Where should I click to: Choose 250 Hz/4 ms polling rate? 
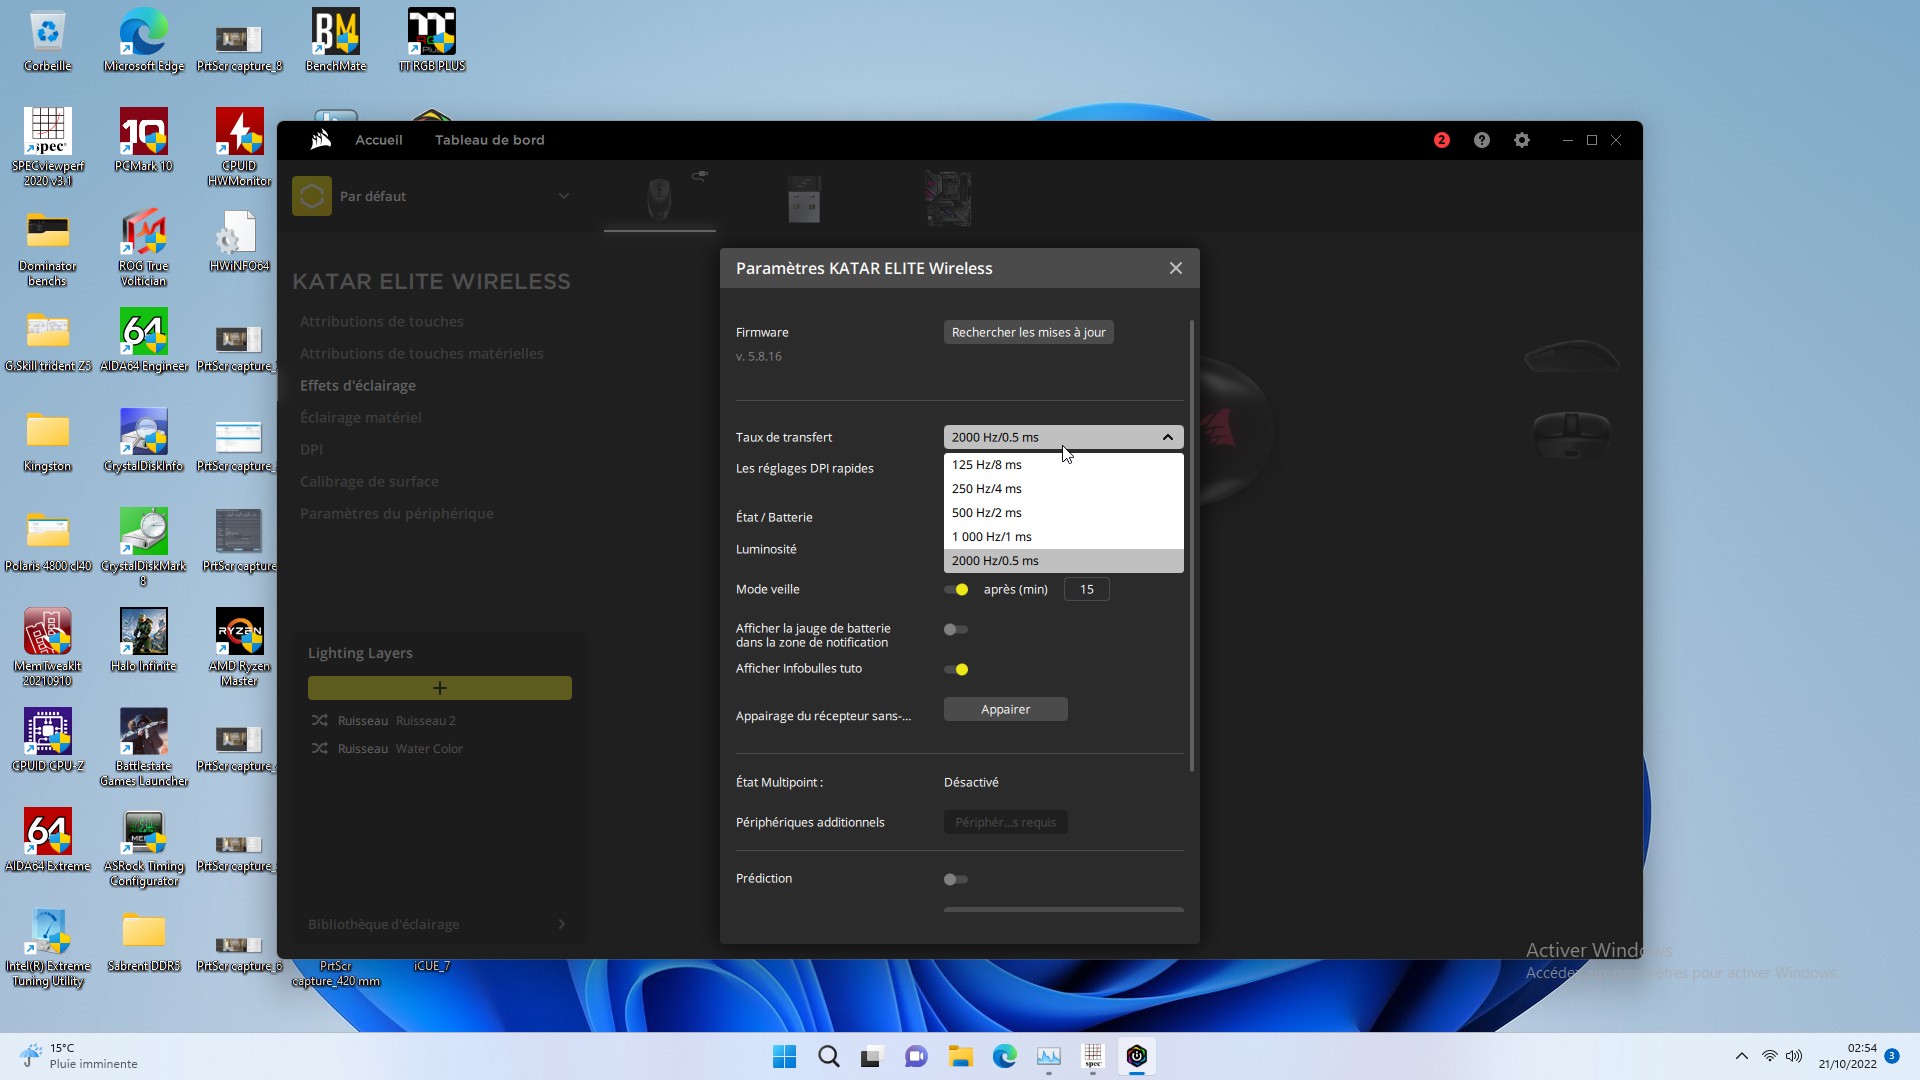click(1063, 489)
